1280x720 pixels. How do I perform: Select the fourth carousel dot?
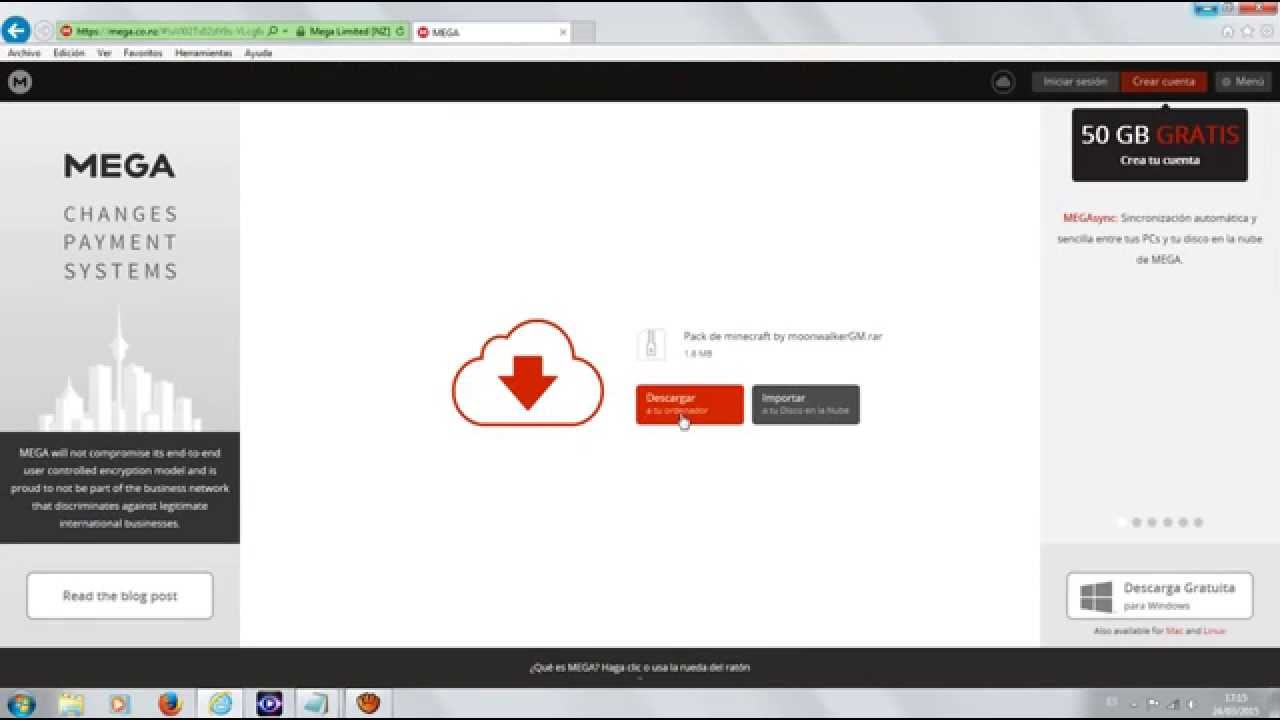tap(1167, 522)
